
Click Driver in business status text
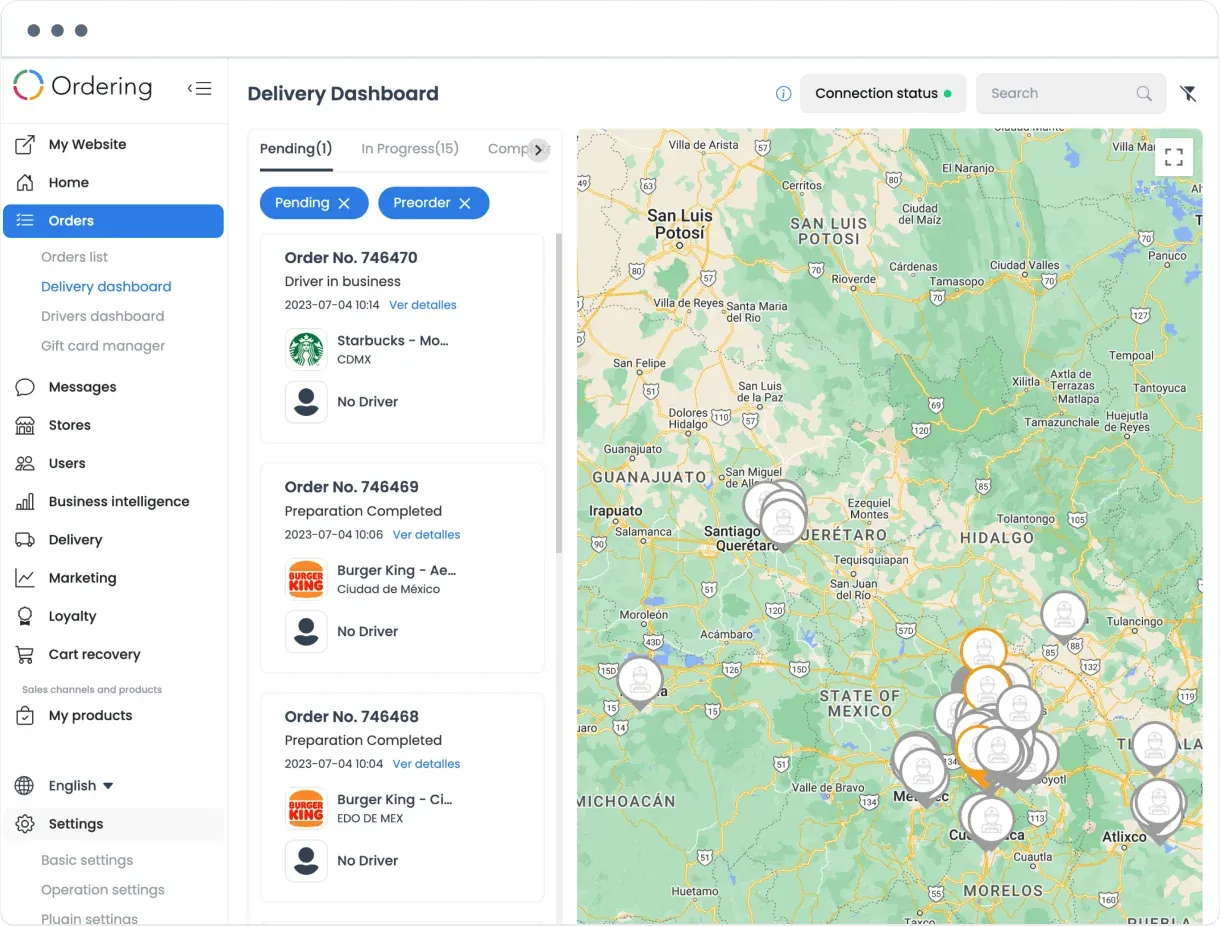click(342, 282)
